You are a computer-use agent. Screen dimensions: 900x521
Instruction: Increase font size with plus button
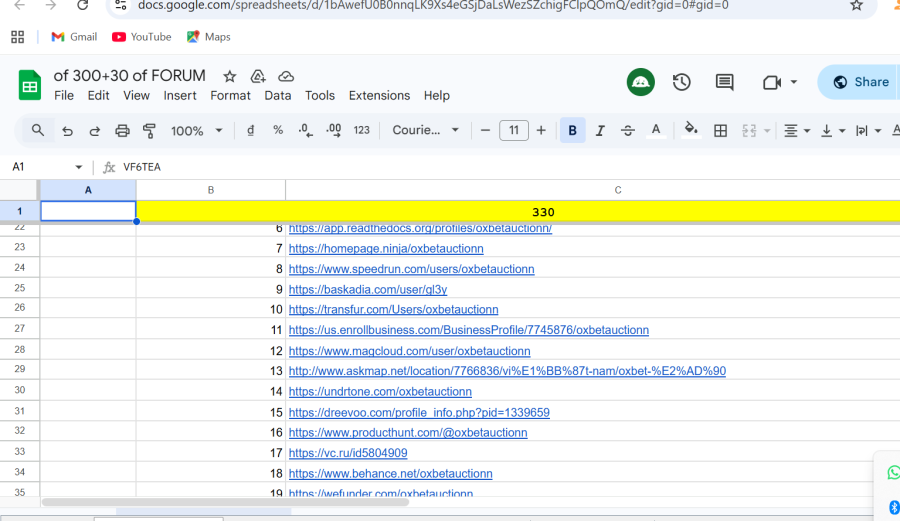tap(541, 131)
